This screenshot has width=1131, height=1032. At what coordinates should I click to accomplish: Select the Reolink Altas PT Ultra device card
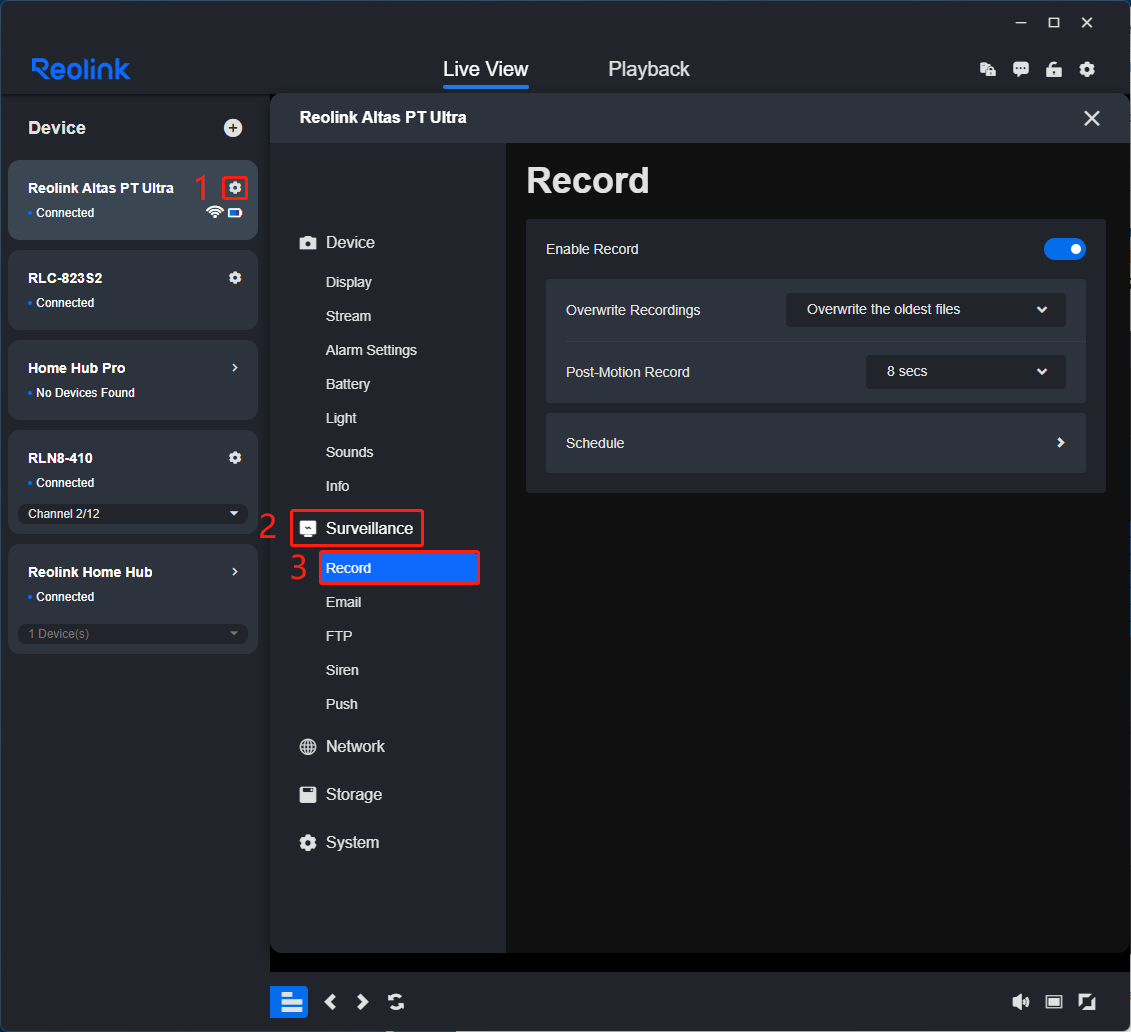click(x=133, y=200)
